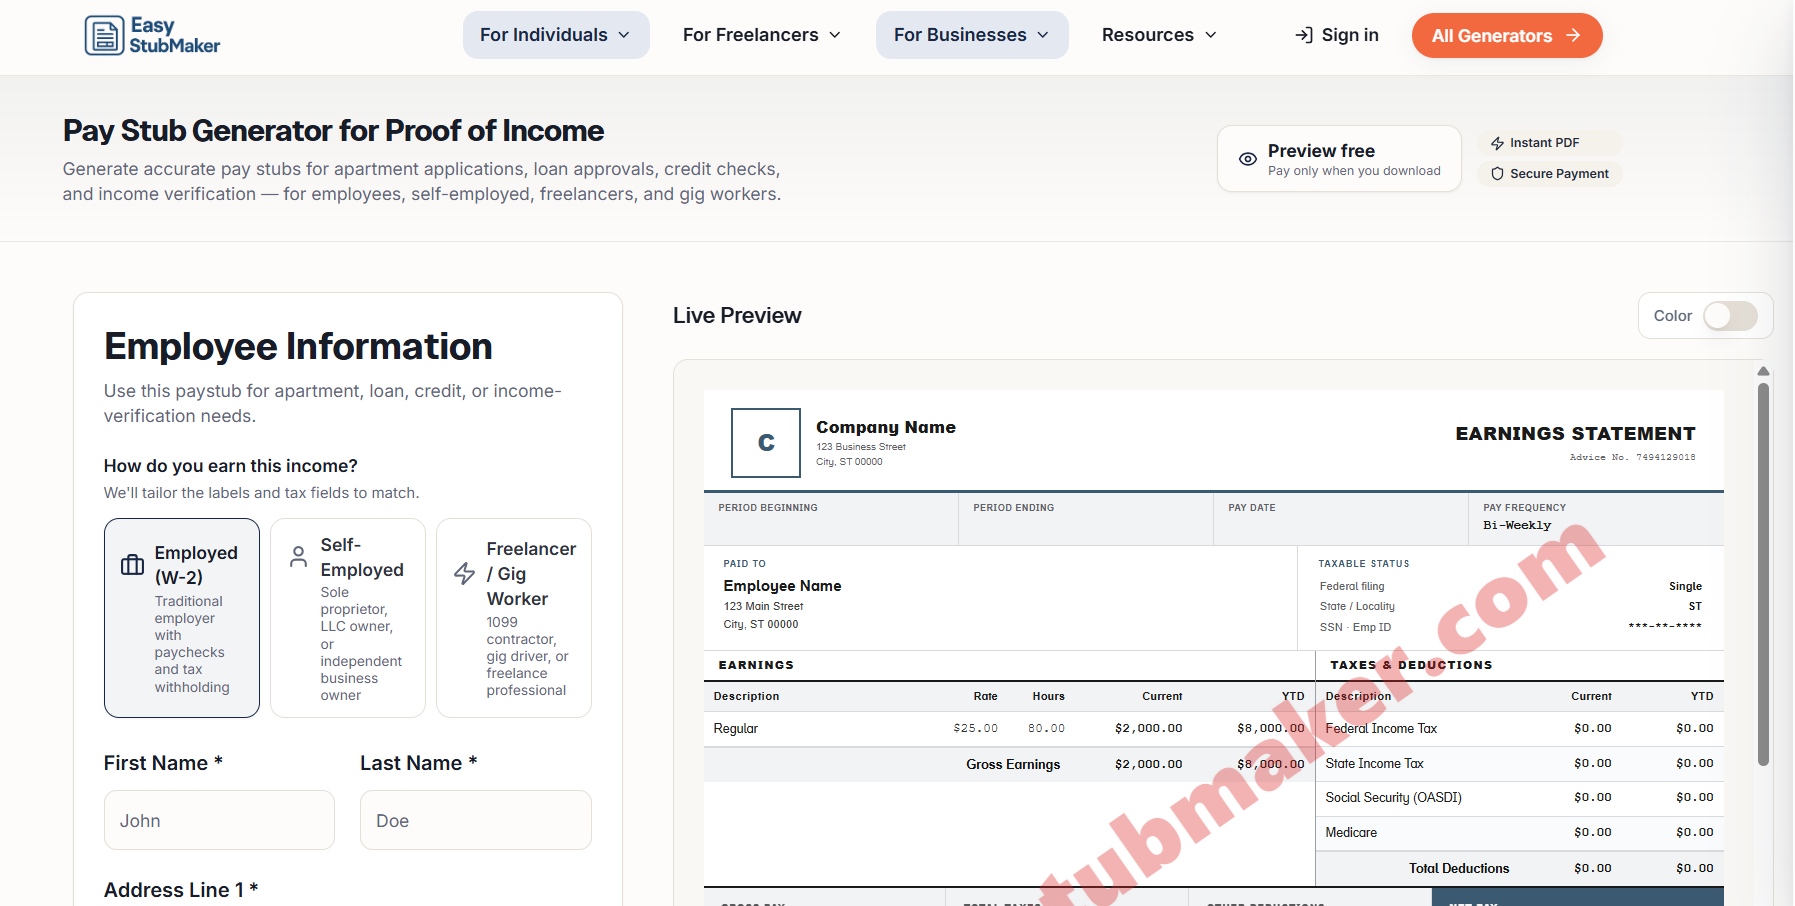The width and height of the screenshot is (1795, 906).
Task: Open the For Individuals menu
Action: coord(556,35)
